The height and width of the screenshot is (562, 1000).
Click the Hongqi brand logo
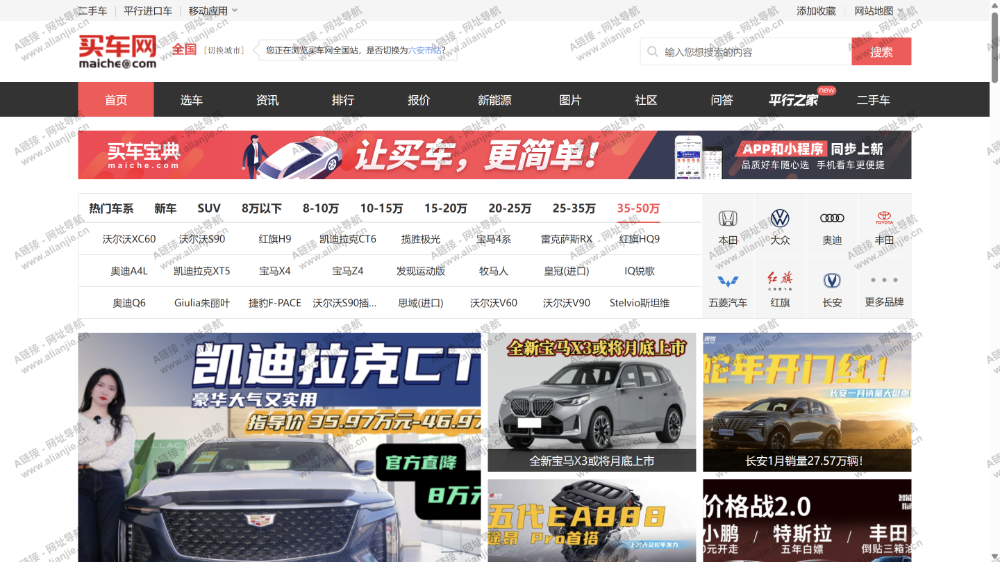780,281
